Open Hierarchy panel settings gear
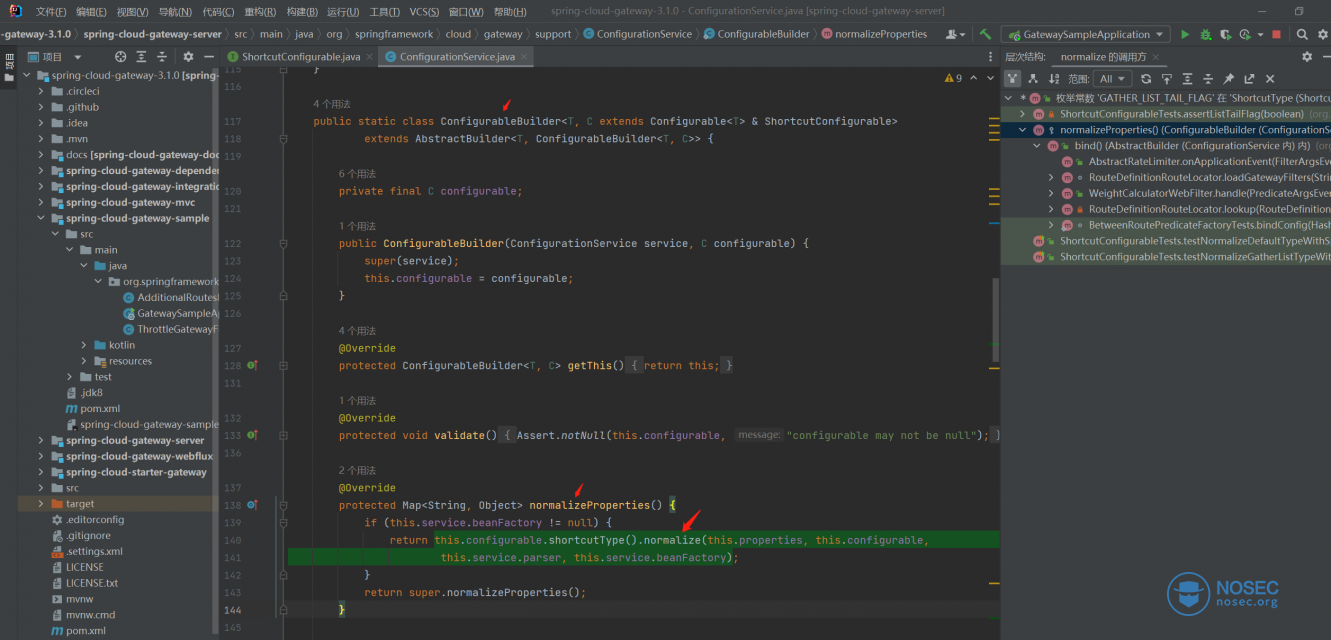 point(1306,57)
